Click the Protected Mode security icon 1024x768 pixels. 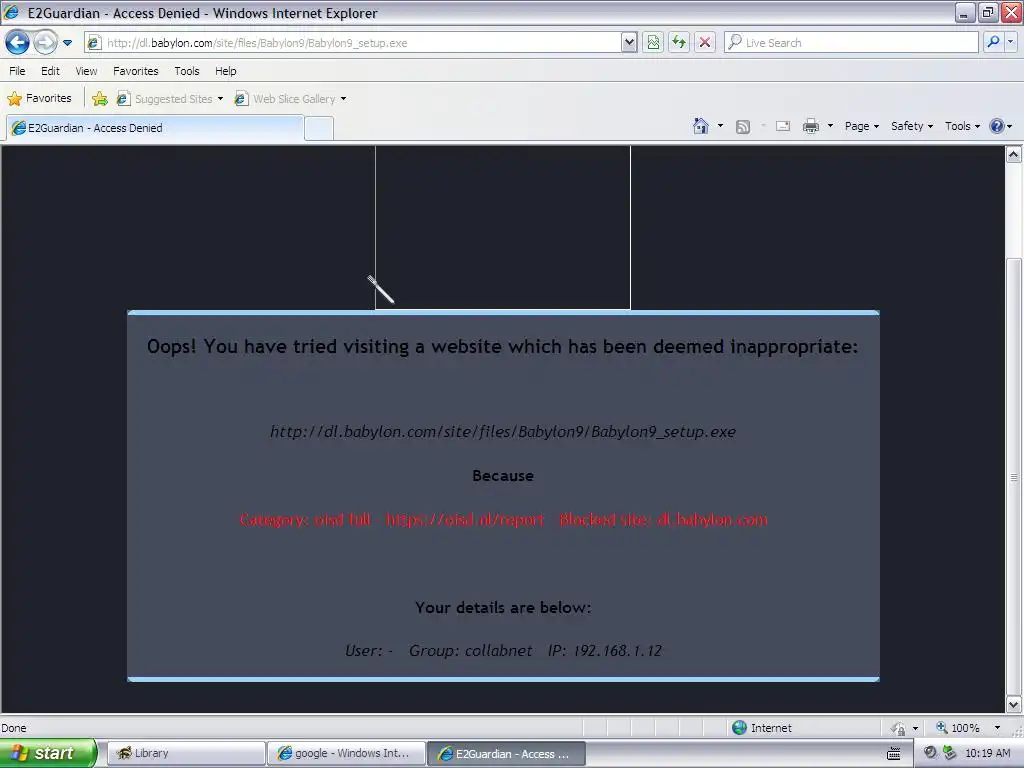[x=899, y=728]
